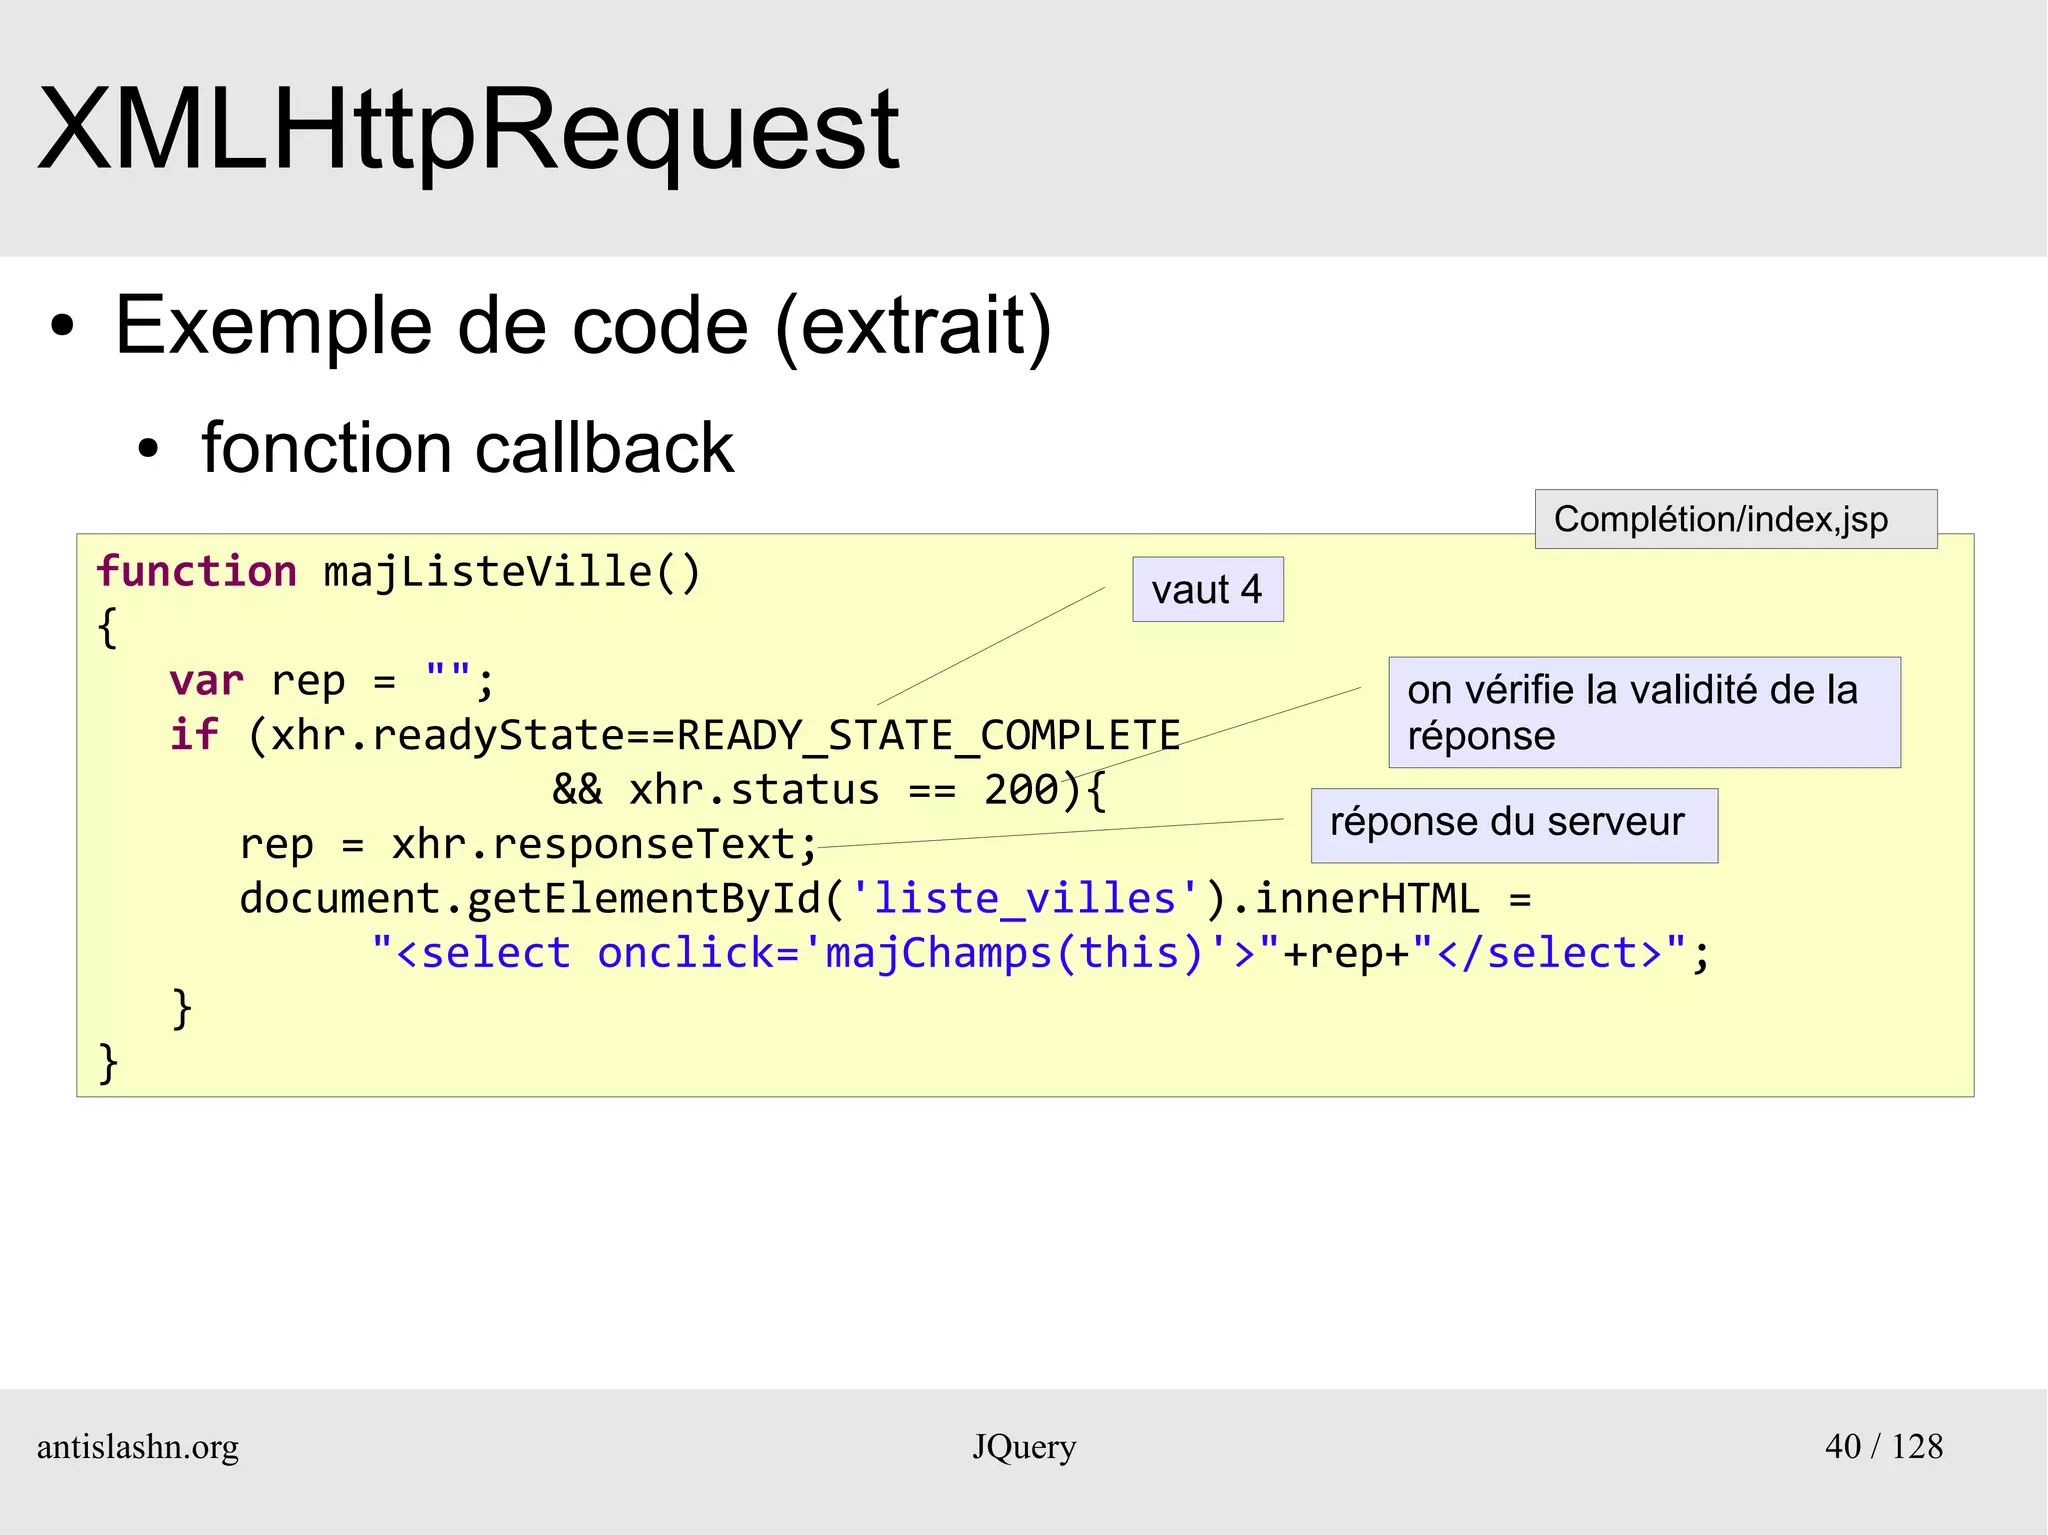Click the document.getElementById('liste_villes') line

(886, 899)
